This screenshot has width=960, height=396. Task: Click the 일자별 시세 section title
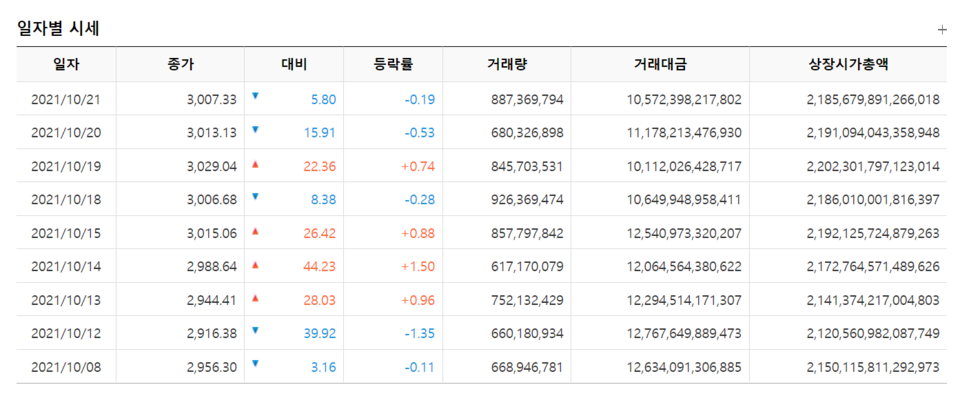(58, 28)
